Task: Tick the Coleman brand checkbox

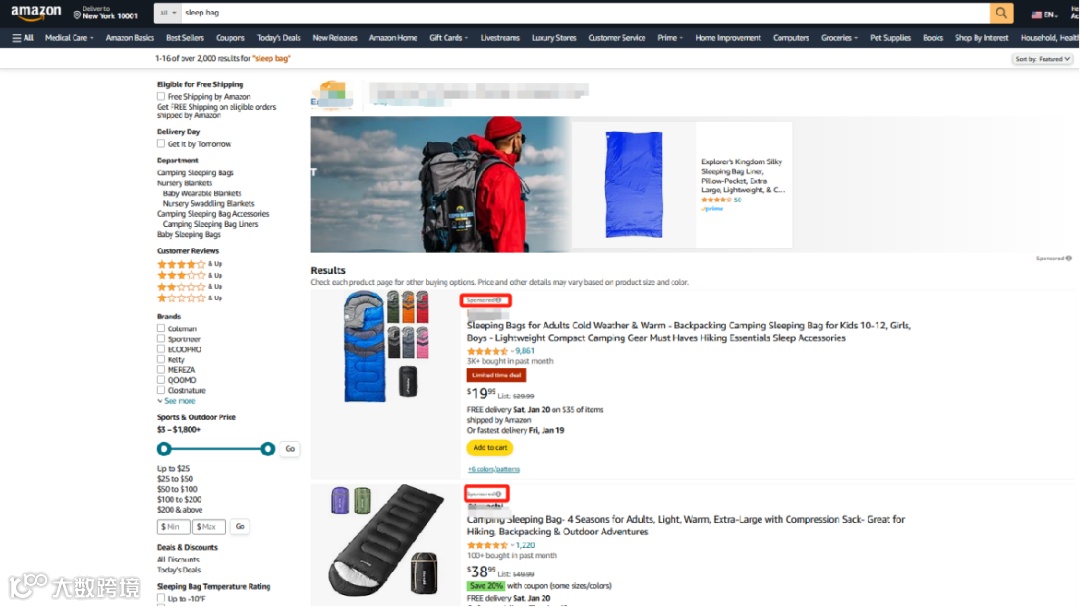Action: 161,329
